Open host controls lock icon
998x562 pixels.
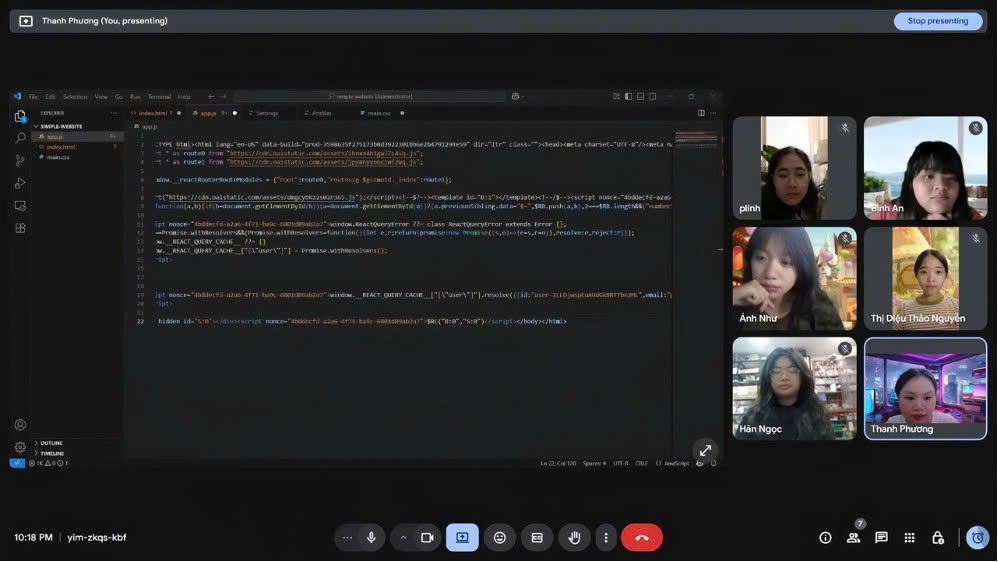point(937,537)
